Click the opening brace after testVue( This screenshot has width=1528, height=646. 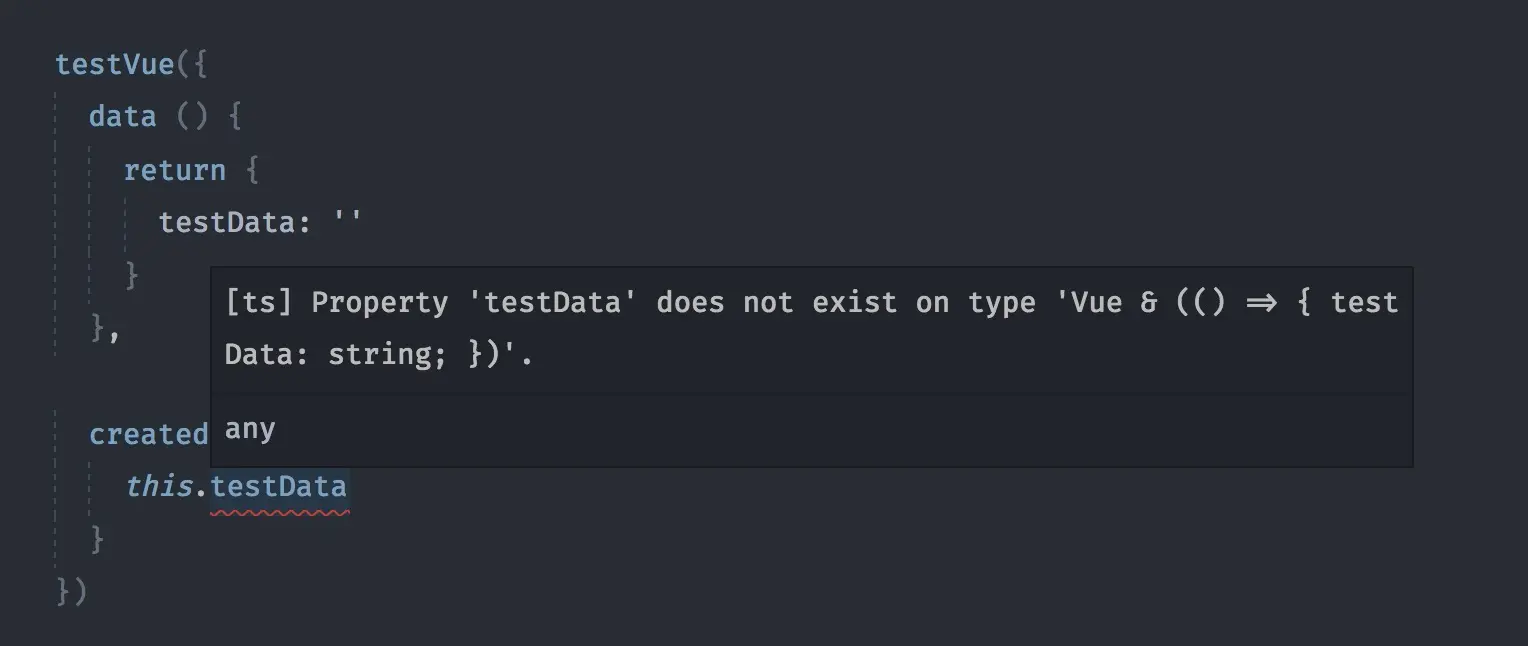click(x=201, y=64)
